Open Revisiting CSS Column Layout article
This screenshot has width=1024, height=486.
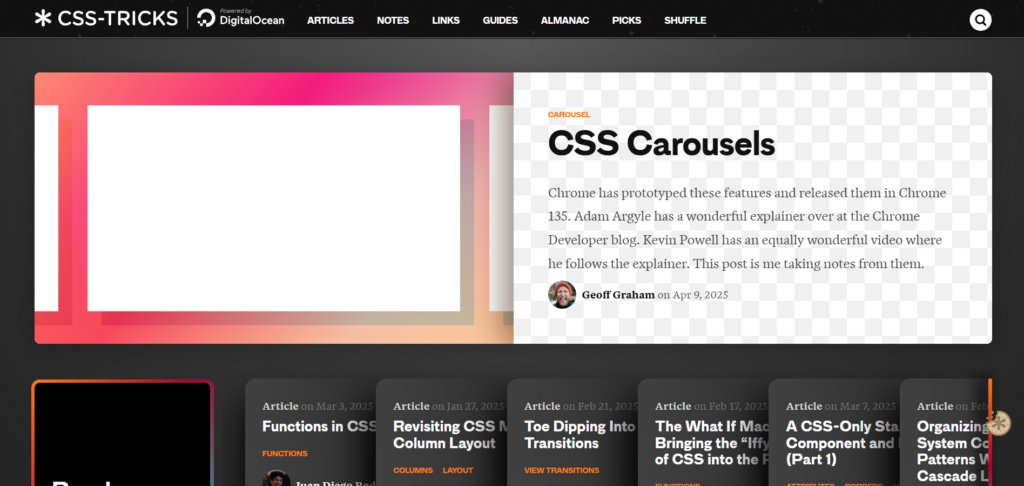point(451,434)
